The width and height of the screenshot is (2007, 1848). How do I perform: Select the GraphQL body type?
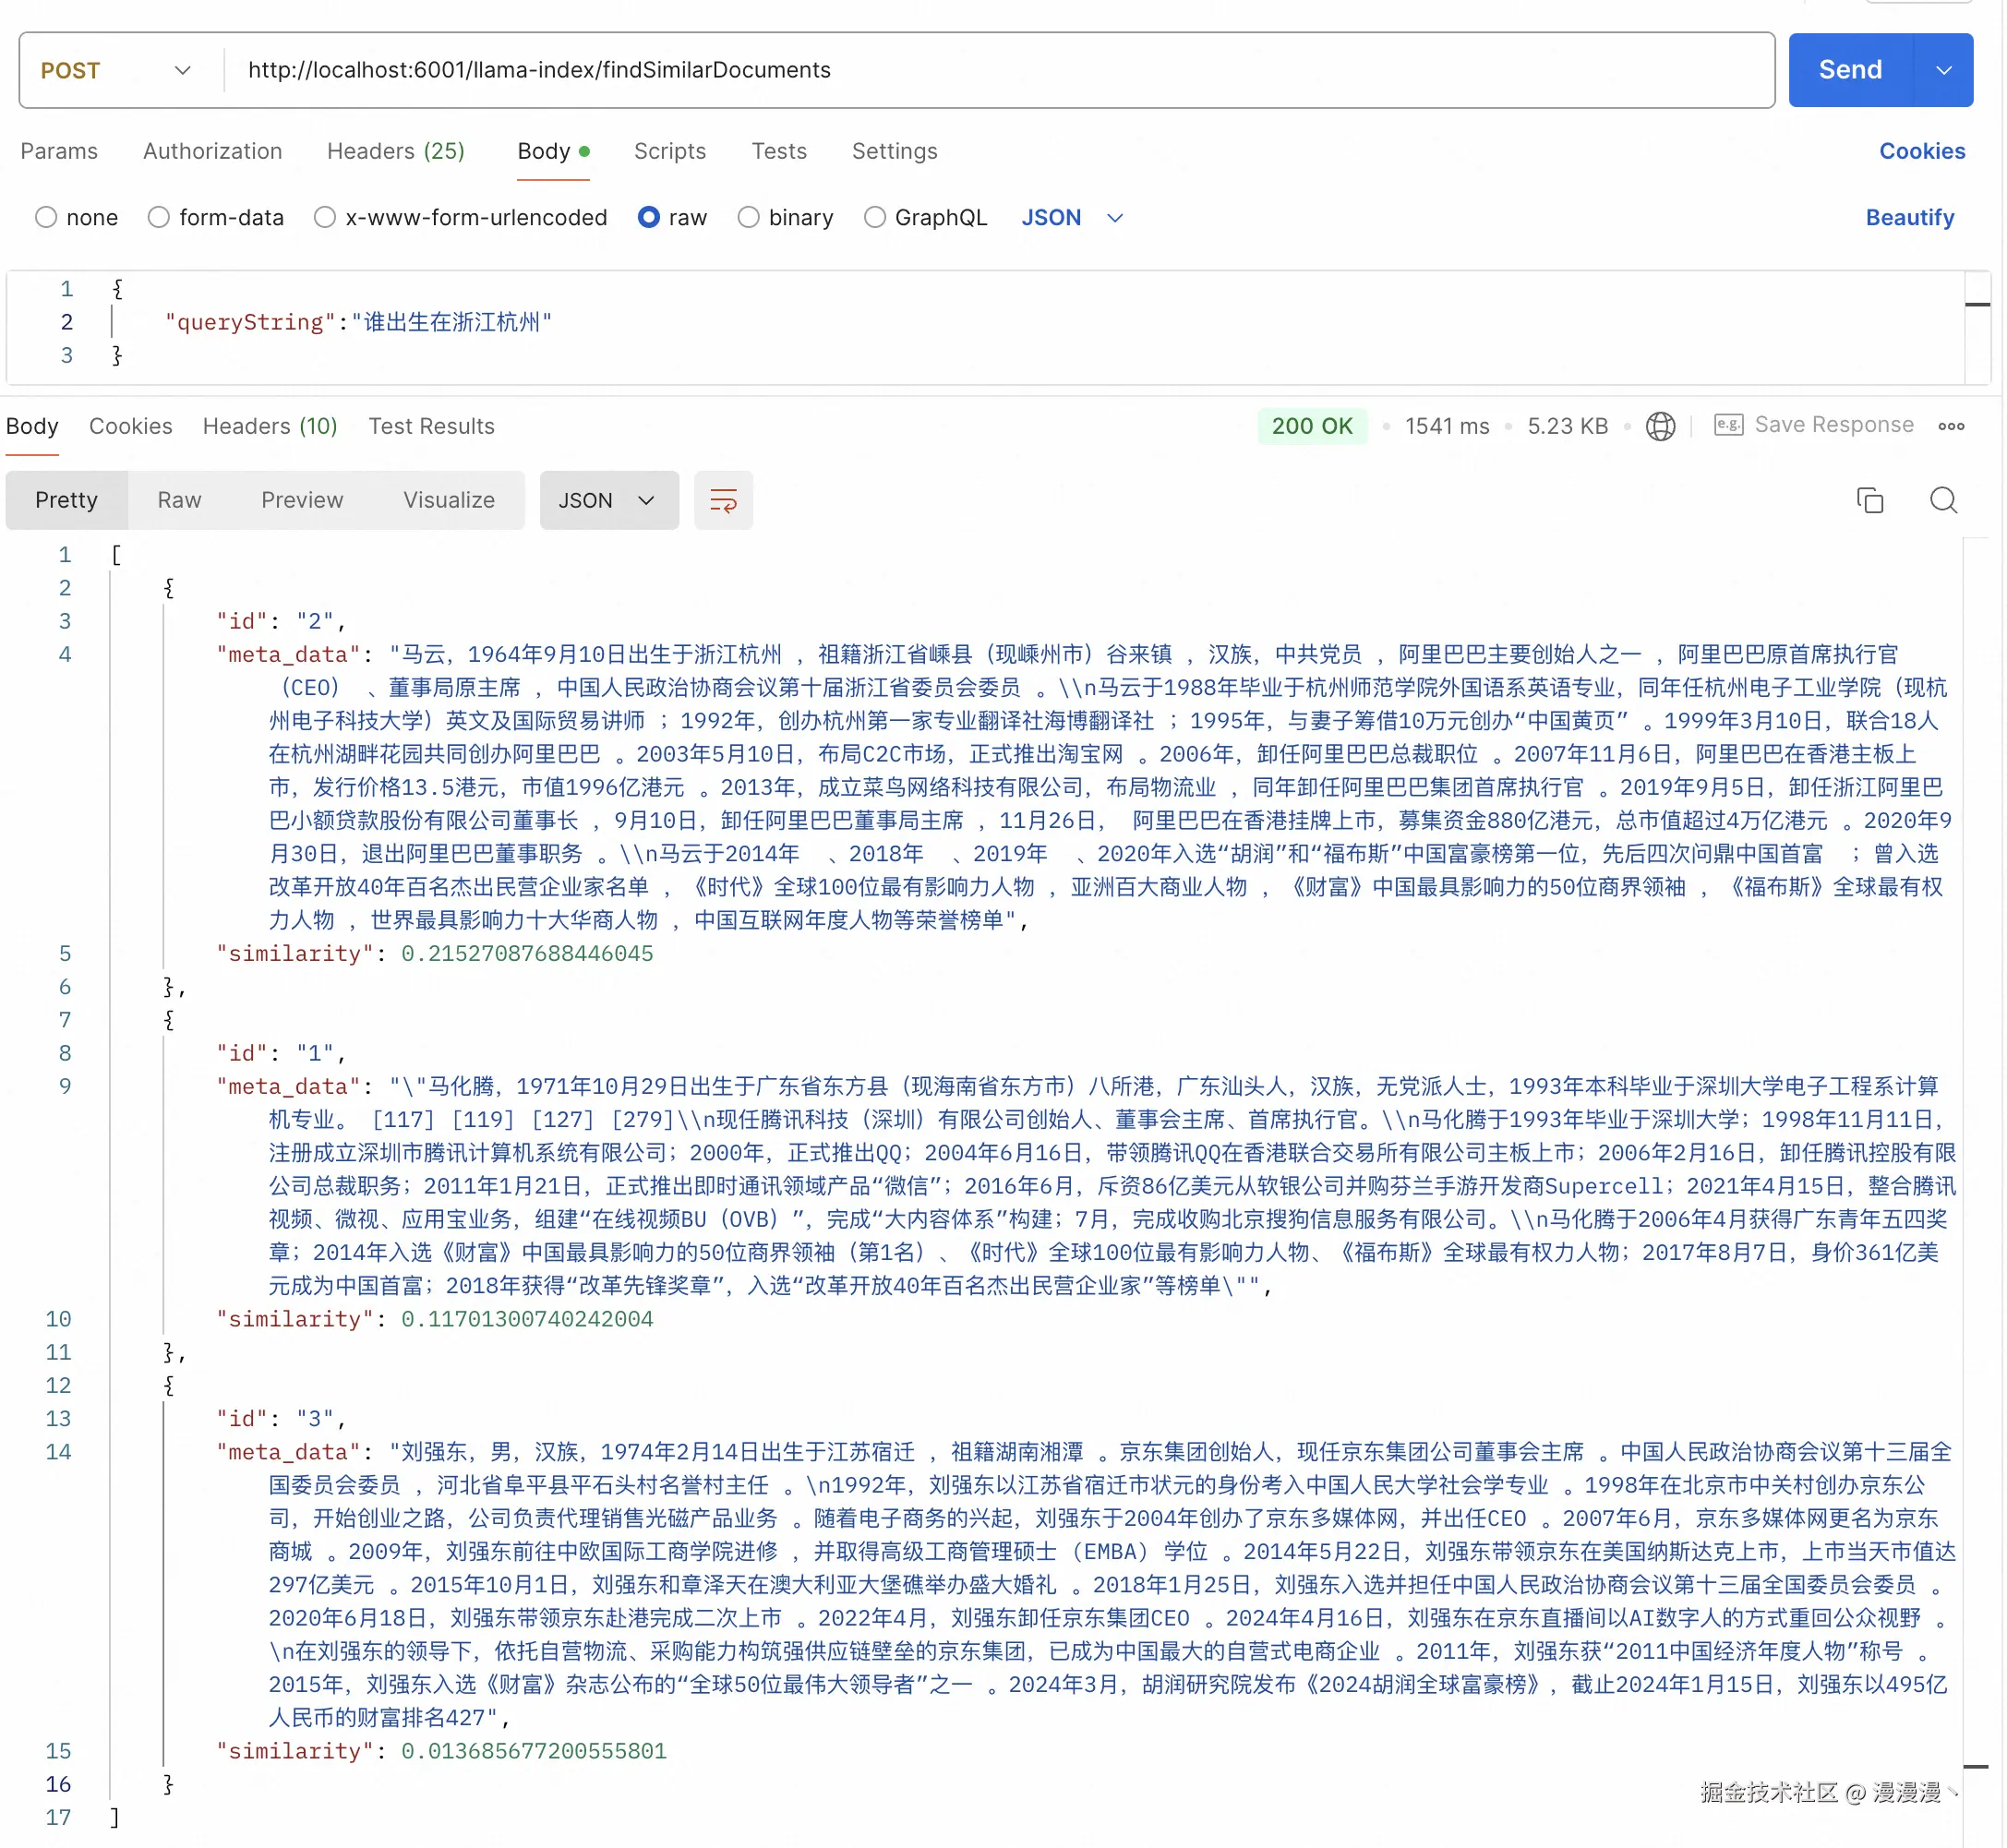tap(874, 217)
